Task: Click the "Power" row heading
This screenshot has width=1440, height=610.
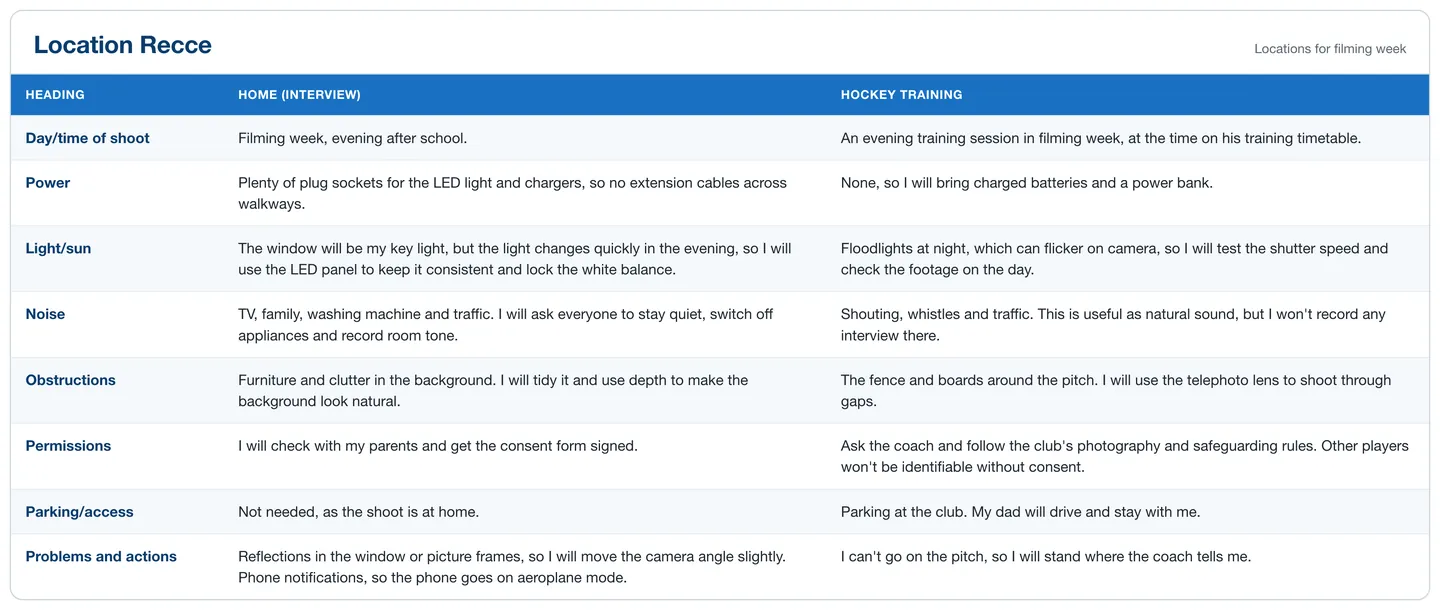Action: 48,183
